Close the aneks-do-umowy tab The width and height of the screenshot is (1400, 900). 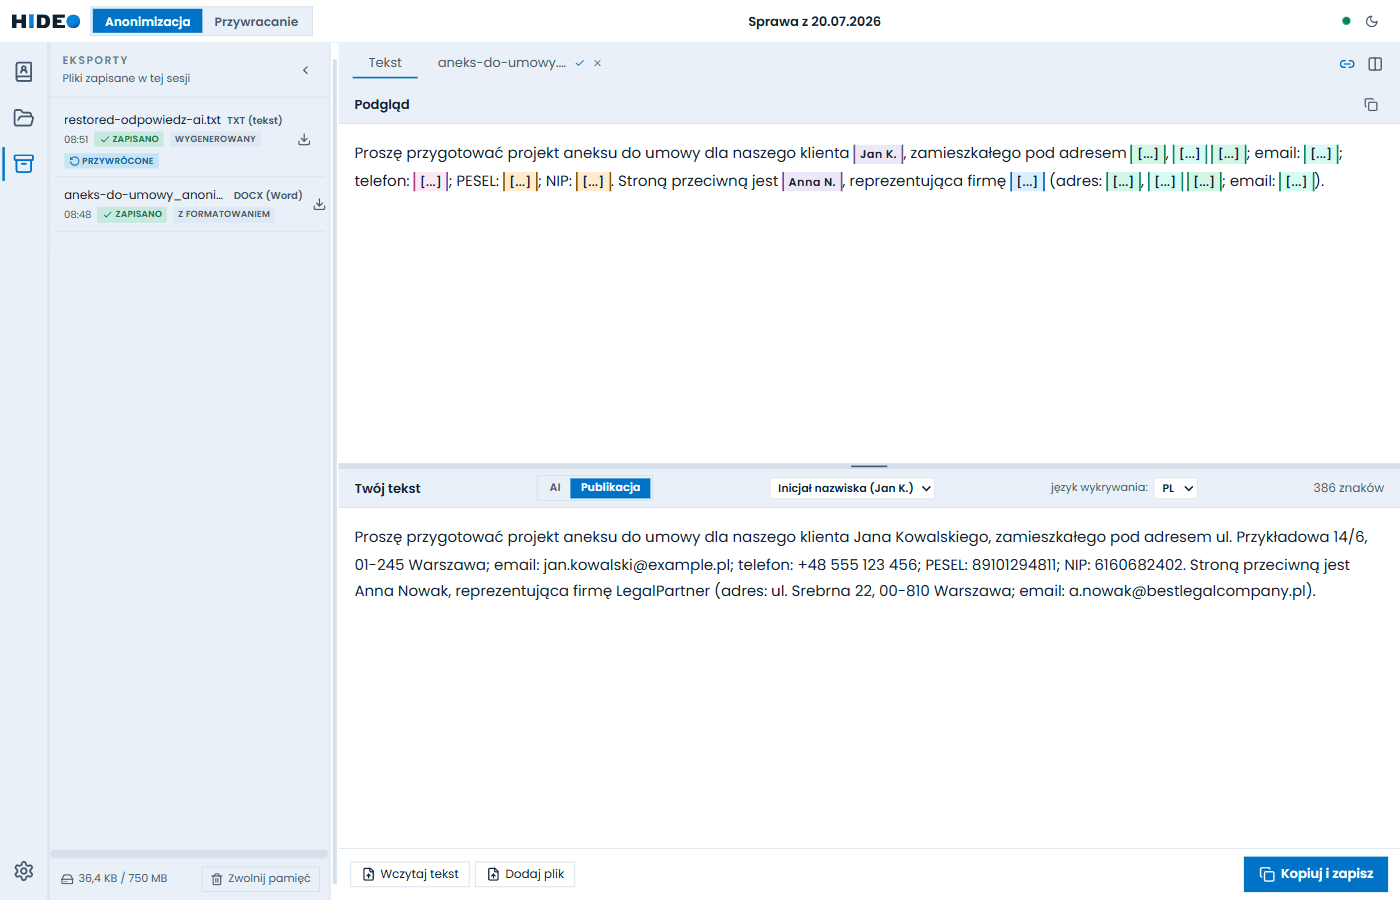click(597, 63)
